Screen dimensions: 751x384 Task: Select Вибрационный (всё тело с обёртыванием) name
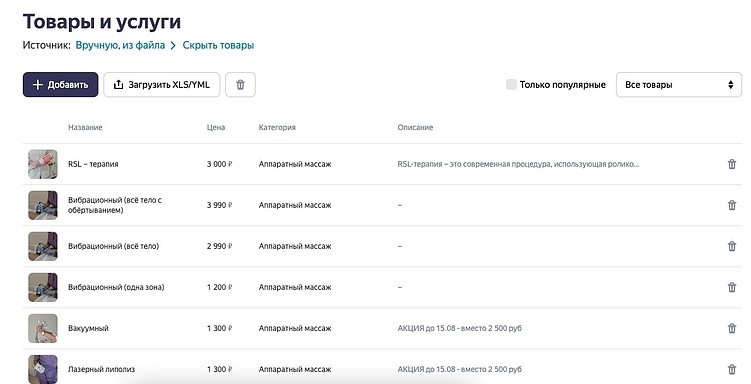115,205
